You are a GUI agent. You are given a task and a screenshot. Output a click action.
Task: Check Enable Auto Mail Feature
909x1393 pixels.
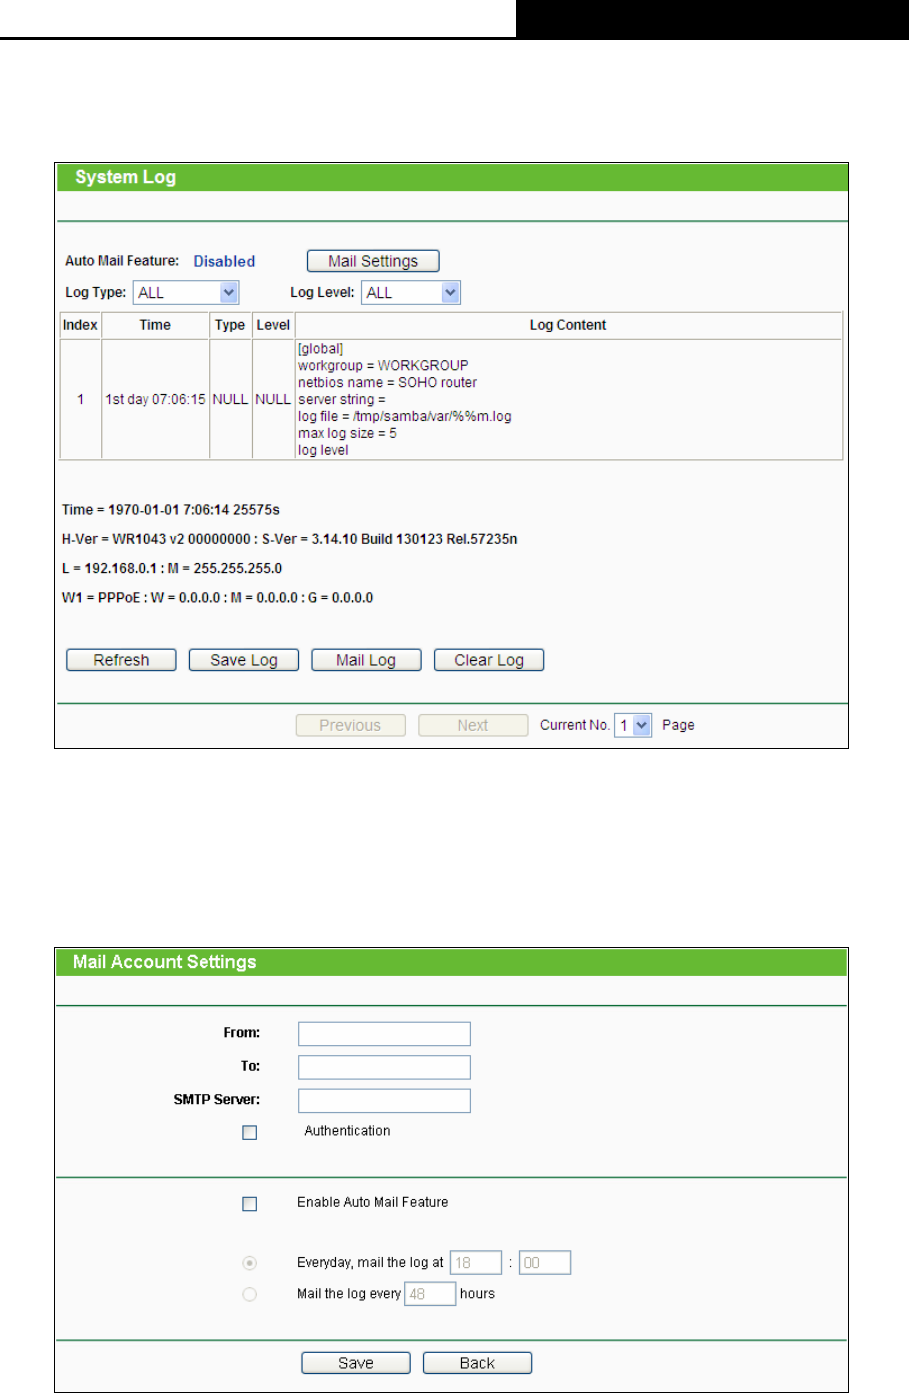pos(250,1204)
